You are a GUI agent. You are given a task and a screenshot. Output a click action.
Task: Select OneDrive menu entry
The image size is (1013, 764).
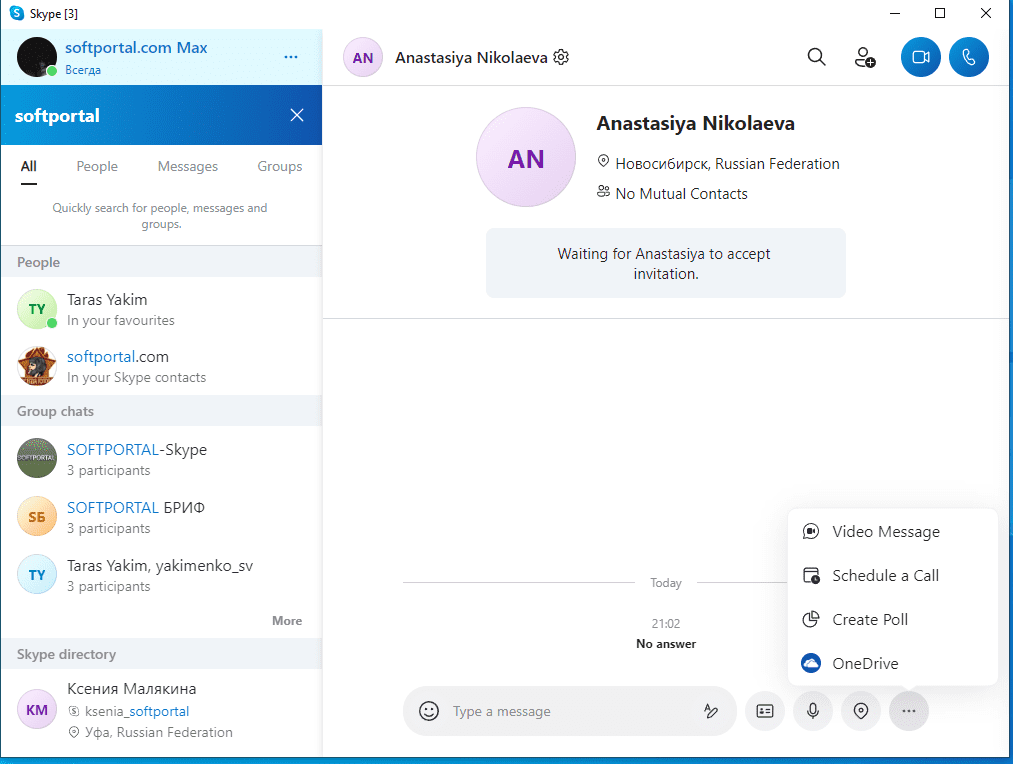click(x=893, y=663)
